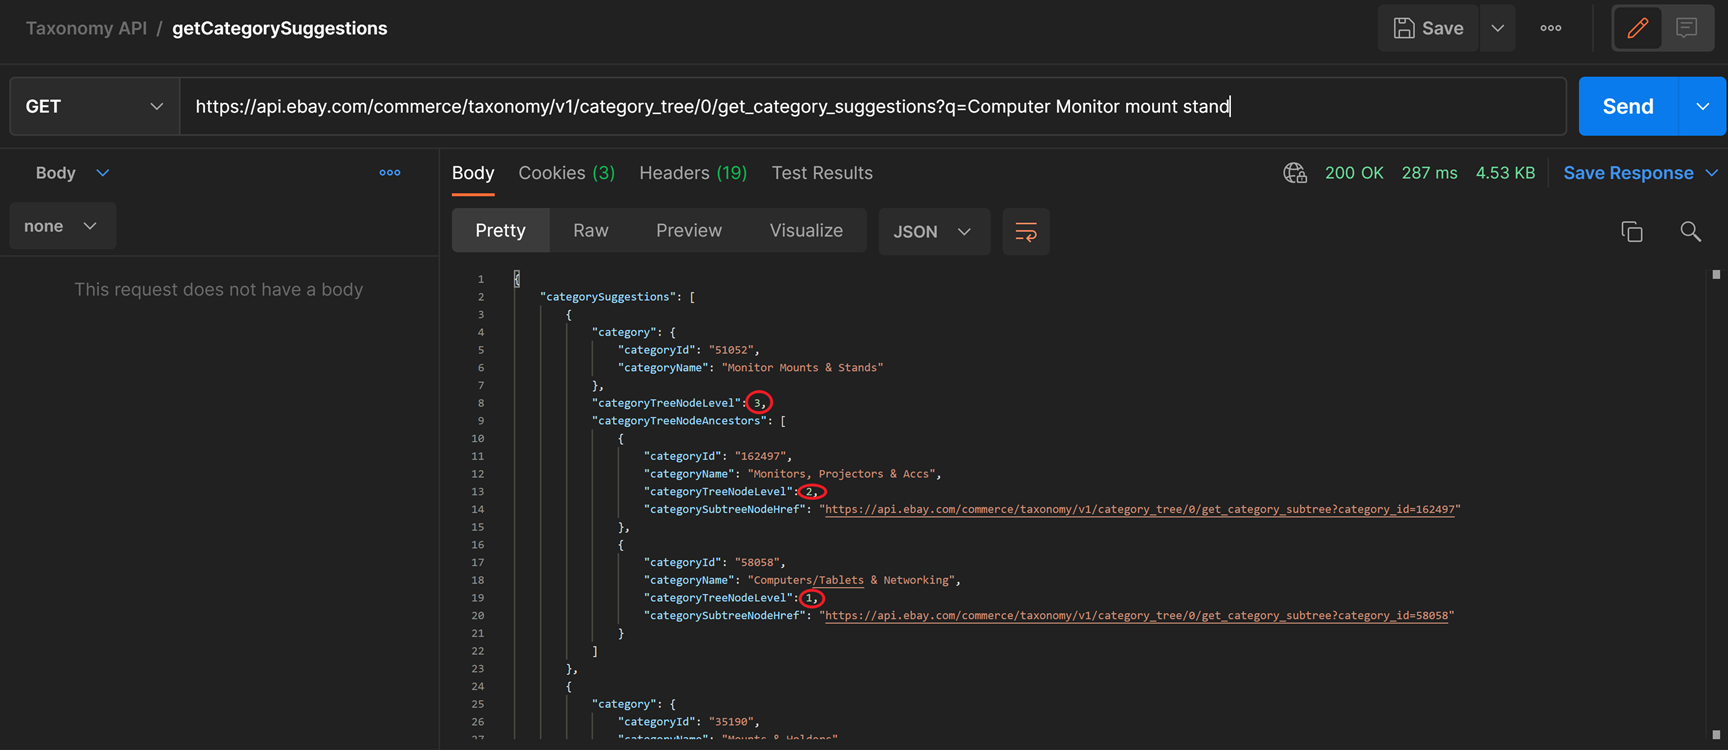Open the category_id=162497 subtree link
The height and width of the screenshot is (750, 1728).
(1140, 509)
